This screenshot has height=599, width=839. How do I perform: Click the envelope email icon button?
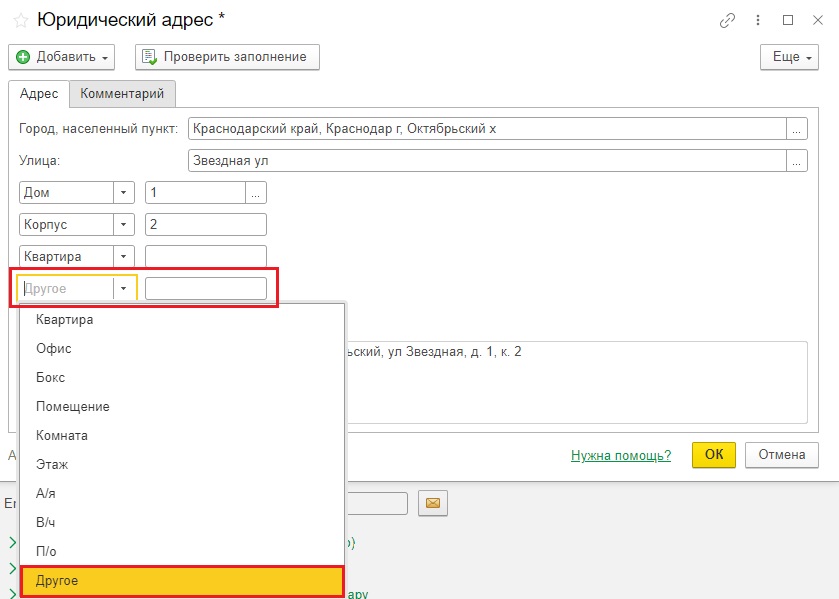432,503
